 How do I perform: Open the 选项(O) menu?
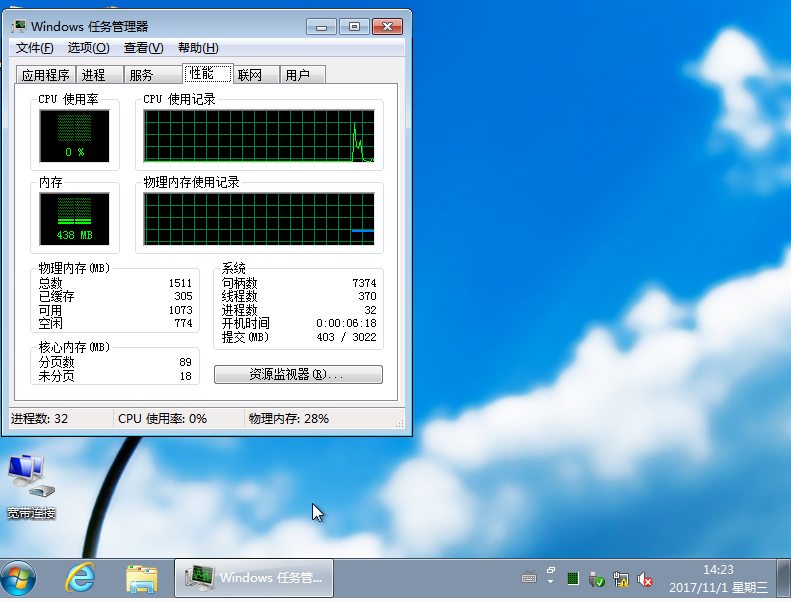(x=88, y=48)
